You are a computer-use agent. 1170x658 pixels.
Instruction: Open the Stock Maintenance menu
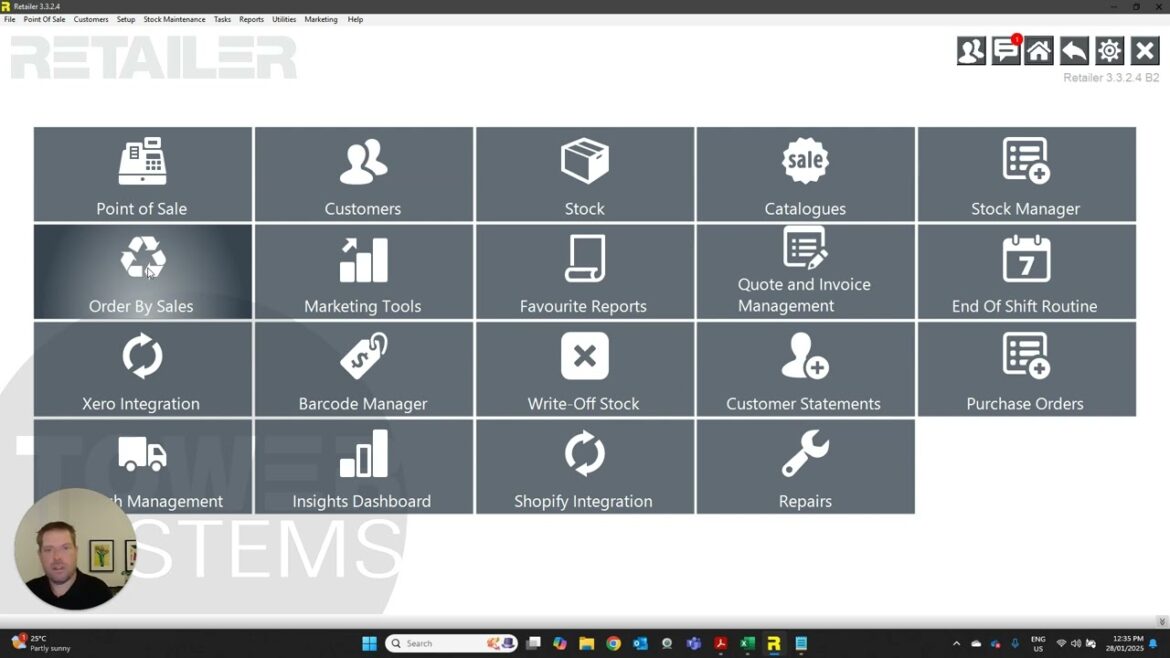pos(174,18)
